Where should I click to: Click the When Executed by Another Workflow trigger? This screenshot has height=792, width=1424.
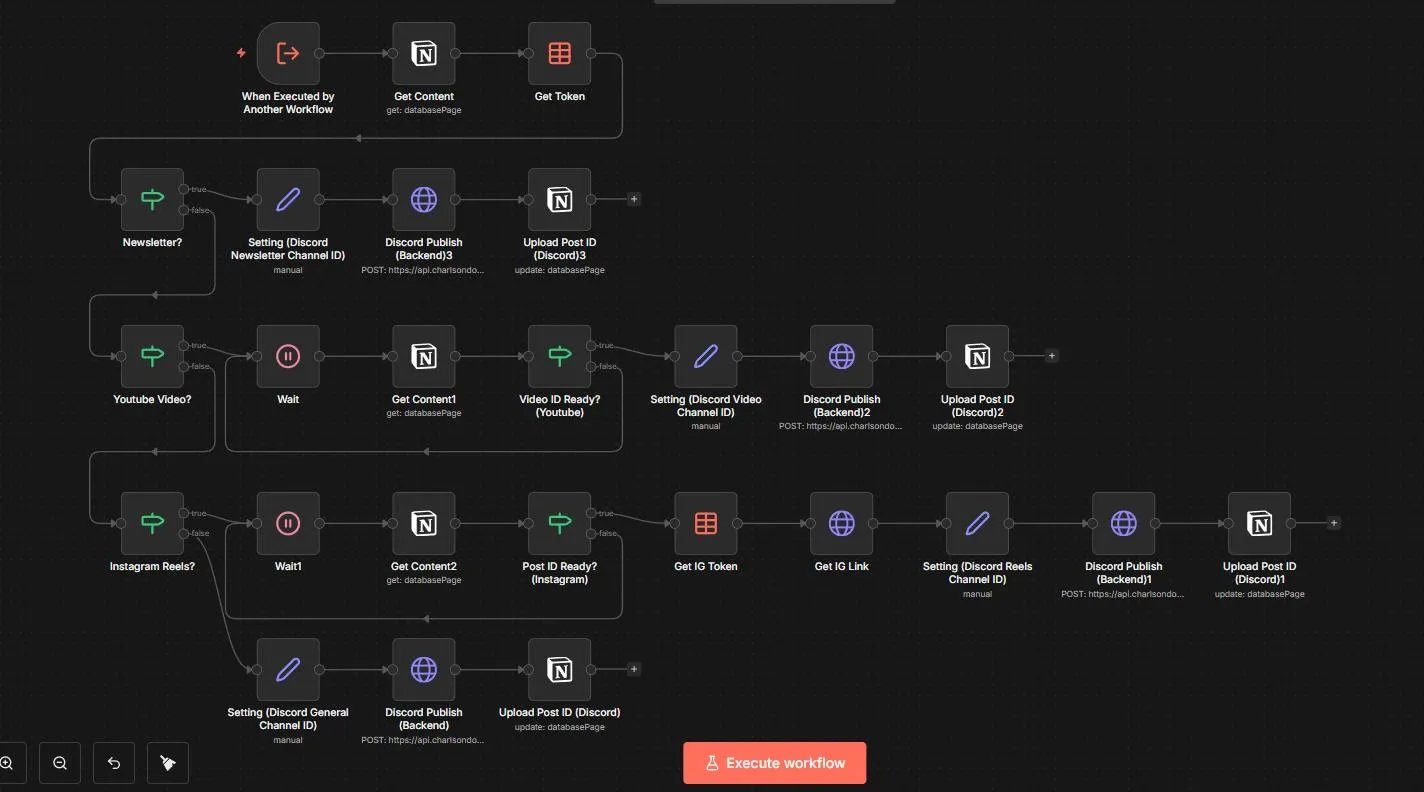288,53
